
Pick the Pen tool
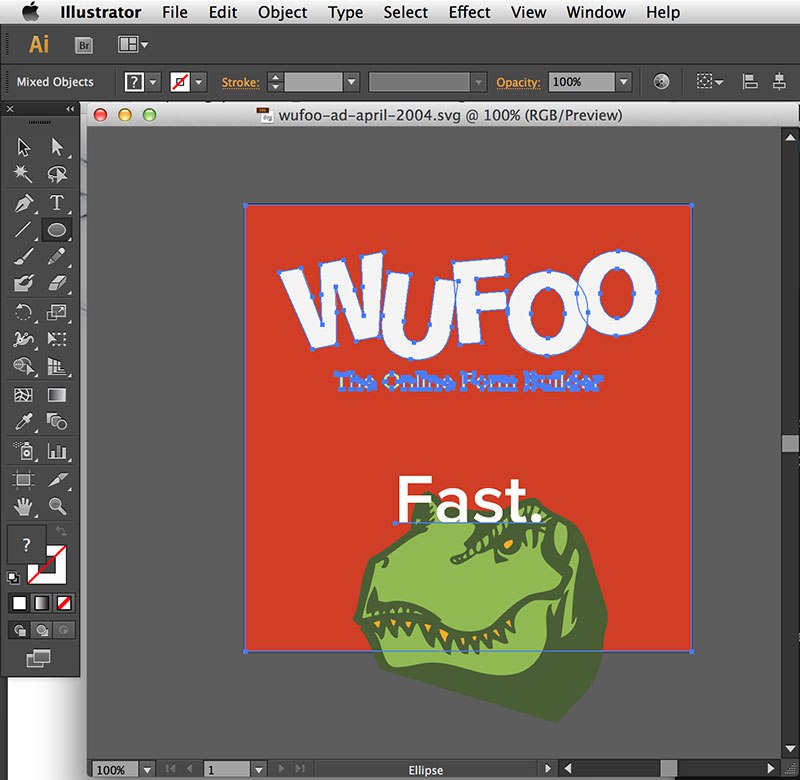(x=23, y=203)
